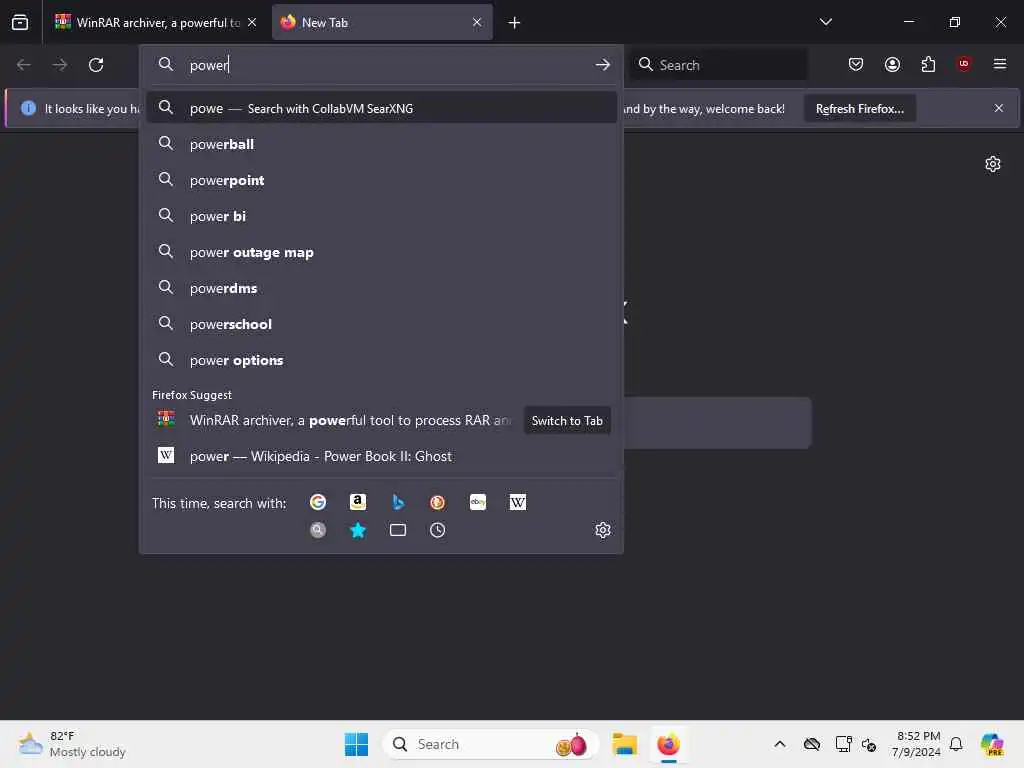The height and width of the screenshot is (768, 1024).
Task: Choose the powerdms suggestion
Action: (x=381, y=288)
